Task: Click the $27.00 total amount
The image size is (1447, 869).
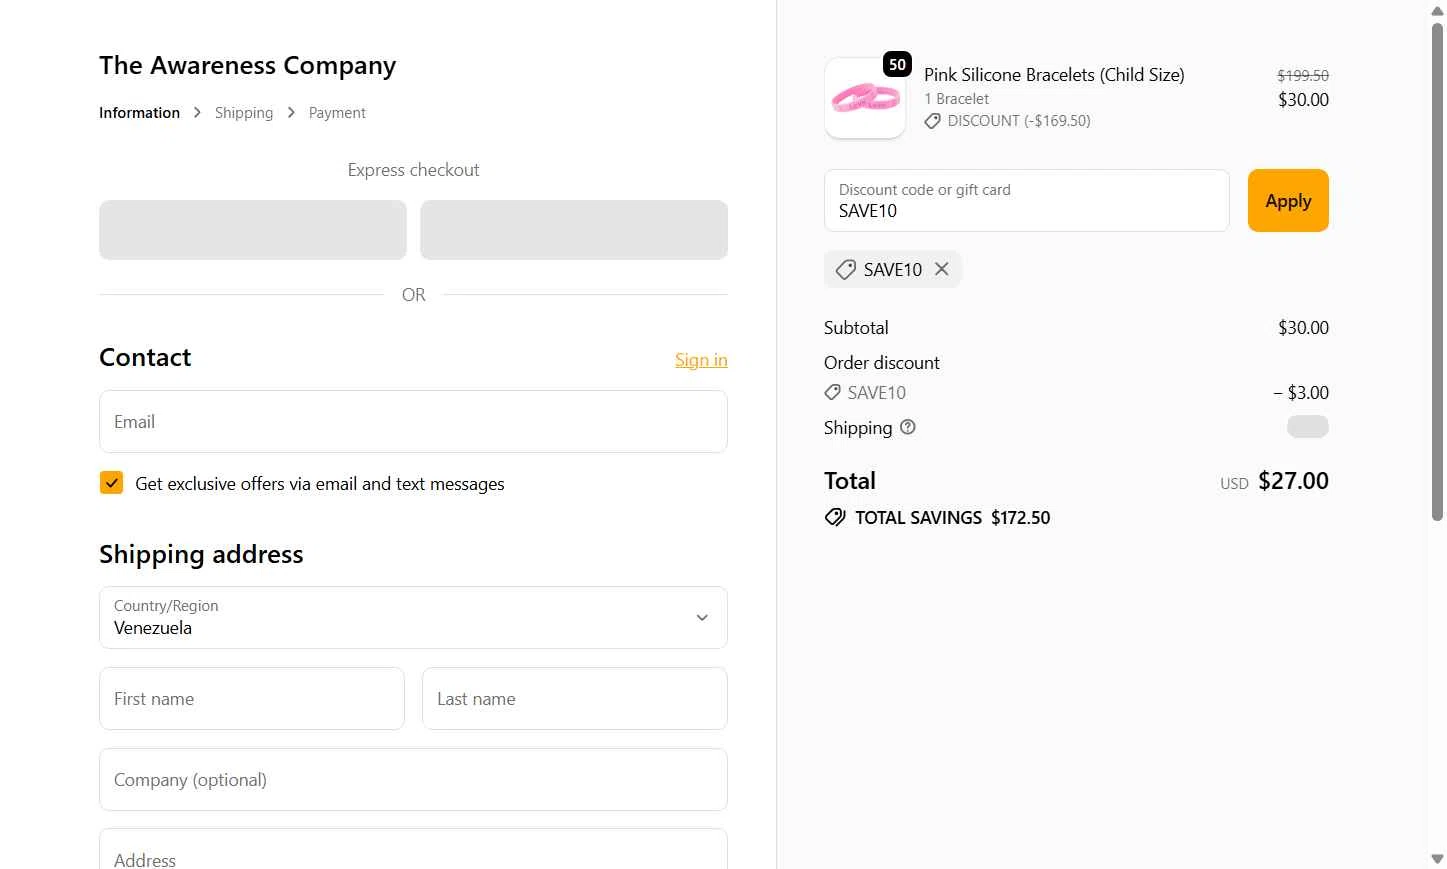Action: [x=1293, y=481]
